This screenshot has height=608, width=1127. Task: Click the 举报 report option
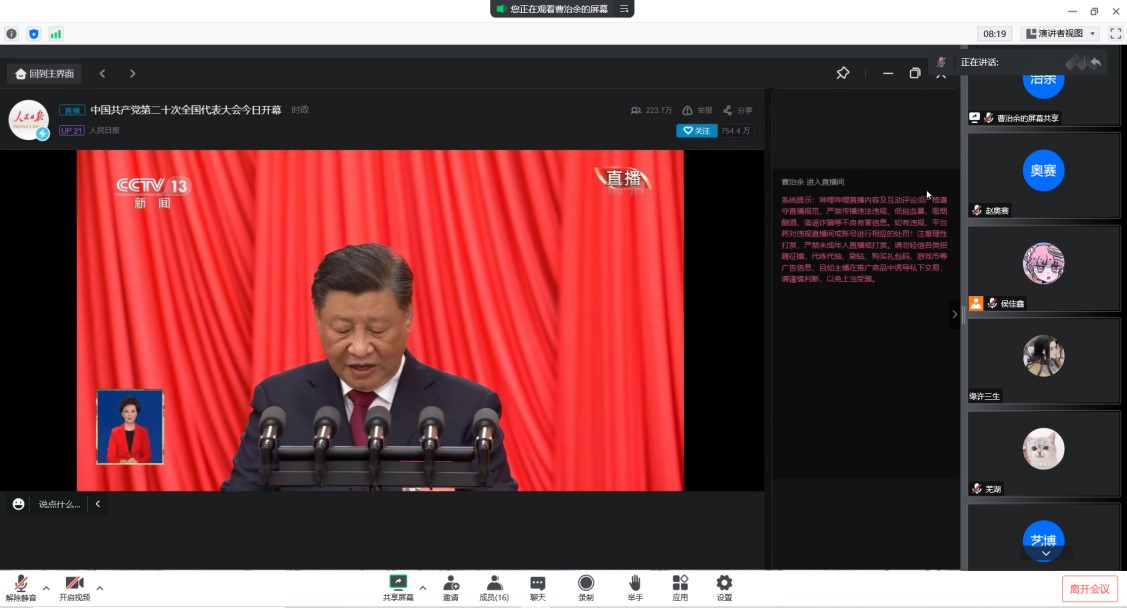coord(698,110)
